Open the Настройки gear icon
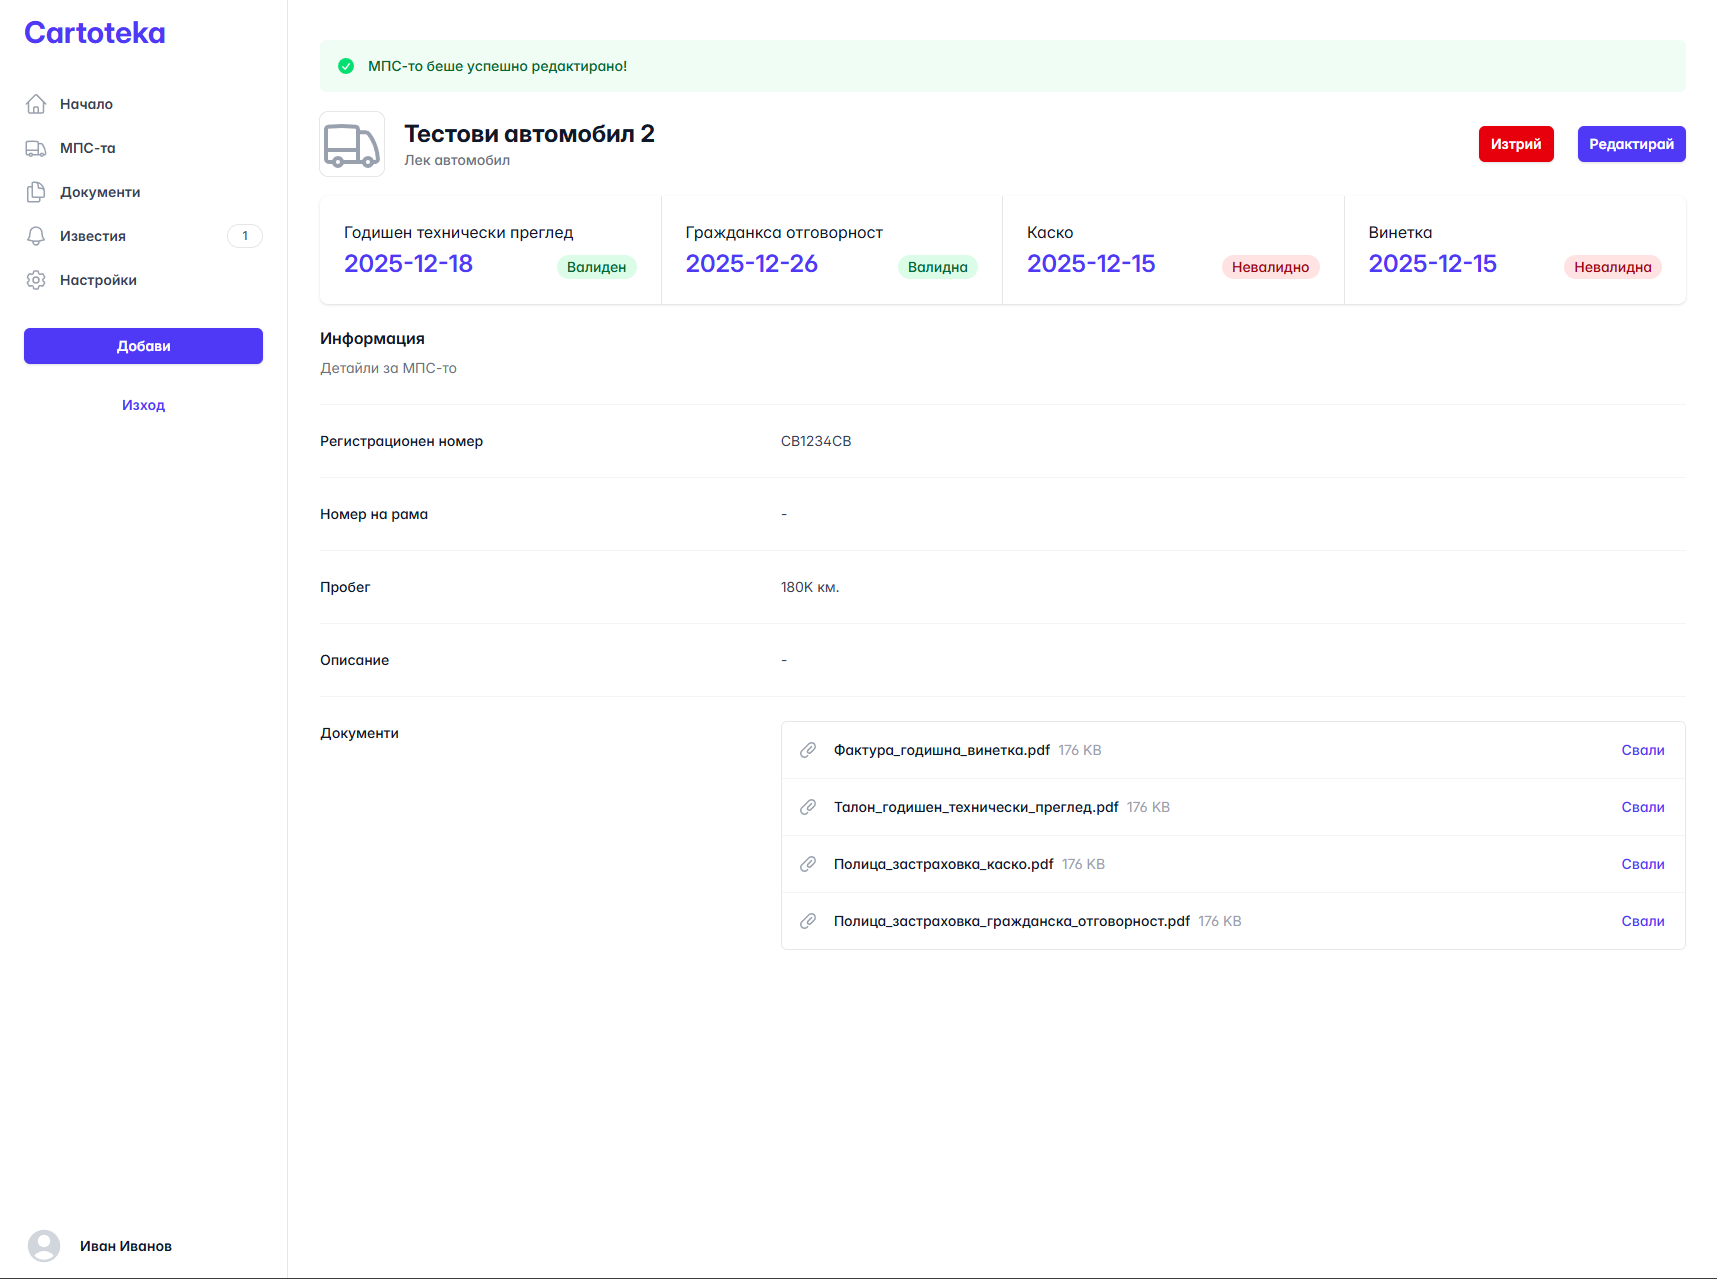Screen dimensions: 1717x1279 [x=36, y=280]
